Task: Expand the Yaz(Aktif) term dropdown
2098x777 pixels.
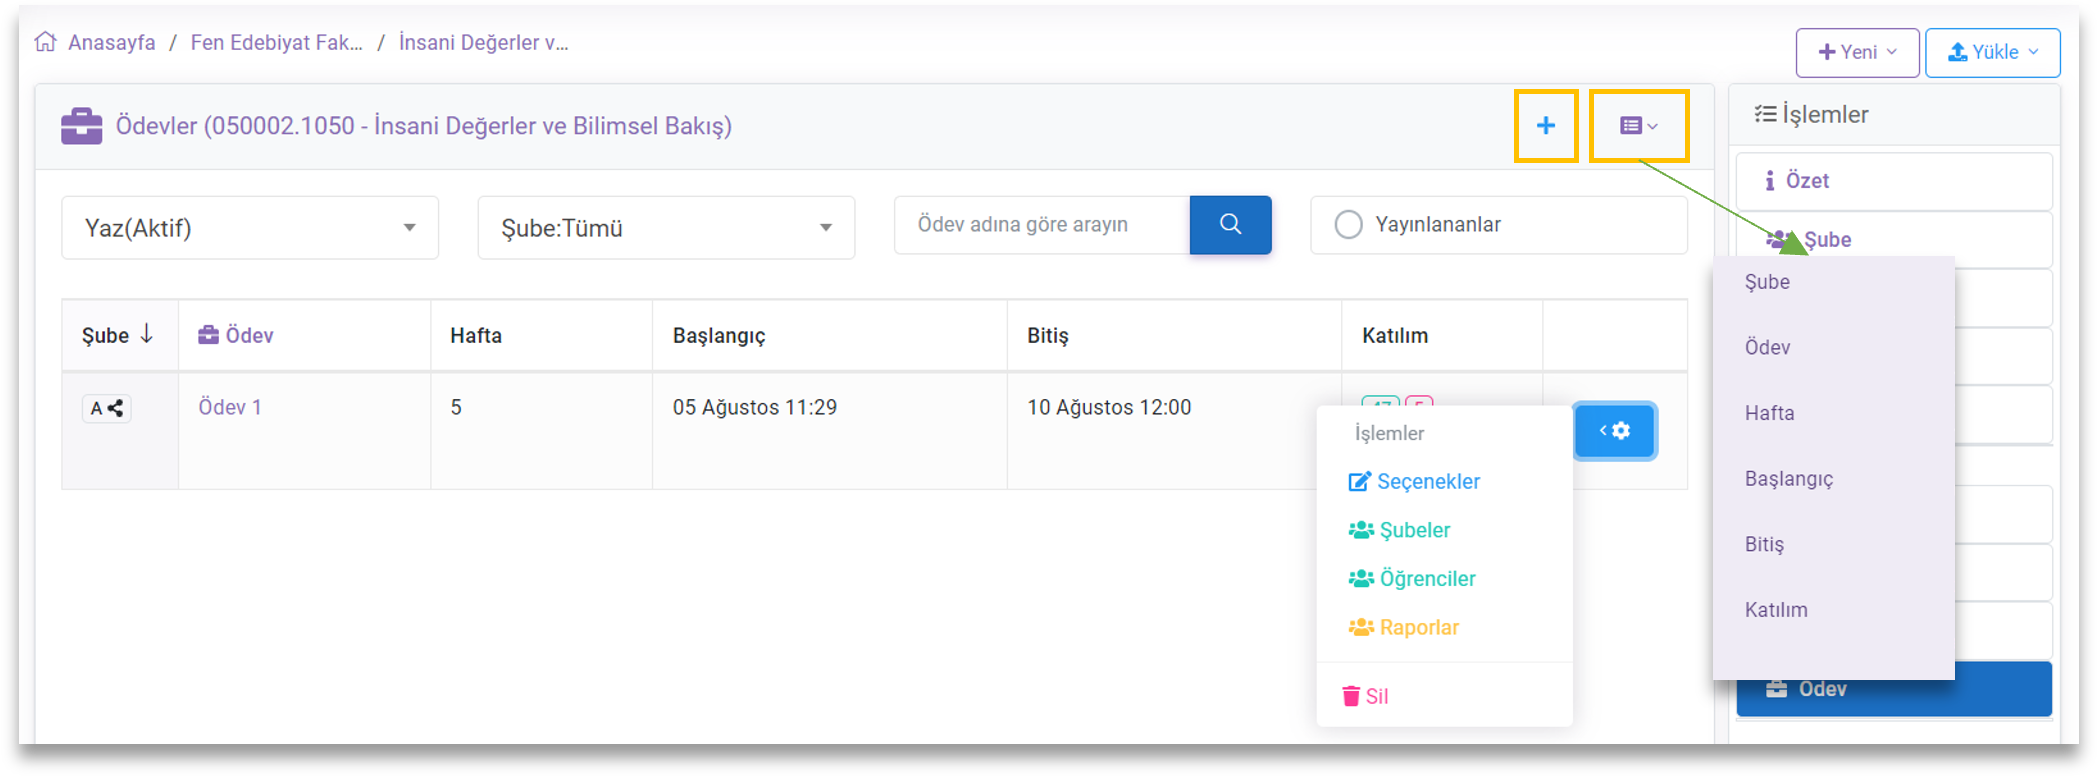Action: (x=250, y=228)
